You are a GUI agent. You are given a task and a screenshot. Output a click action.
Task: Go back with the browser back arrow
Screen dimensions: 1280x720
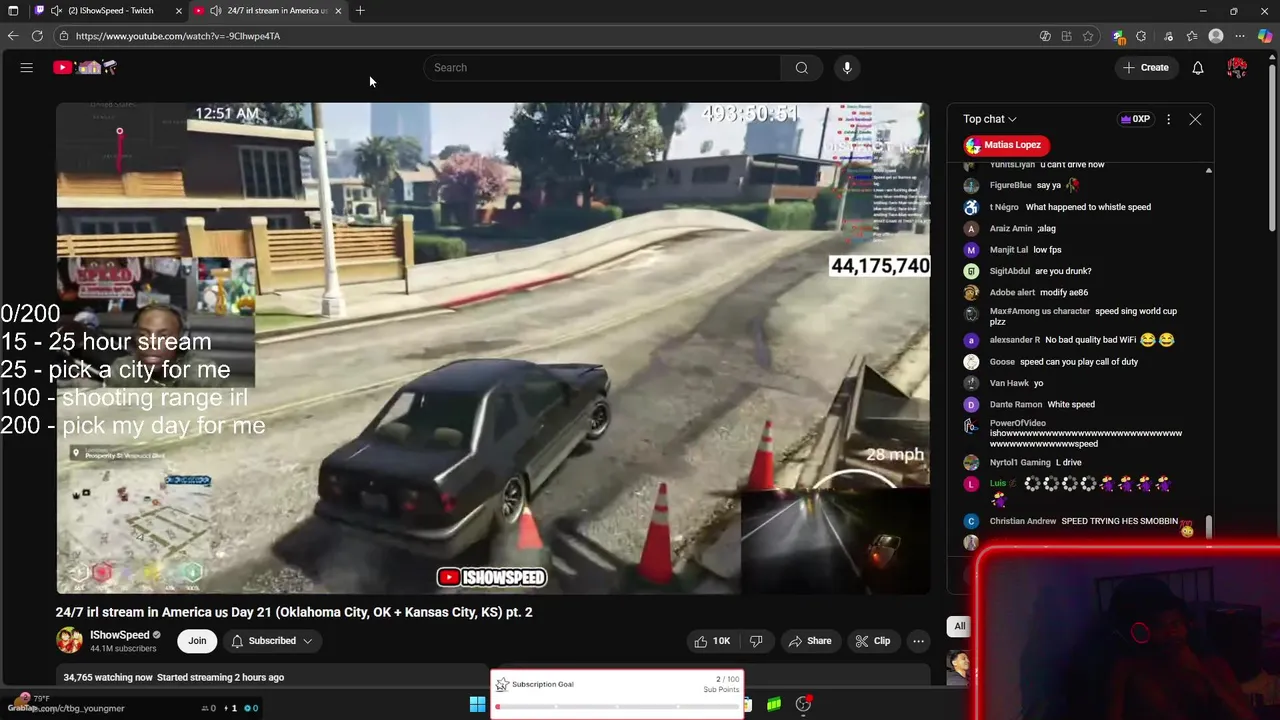13,36
